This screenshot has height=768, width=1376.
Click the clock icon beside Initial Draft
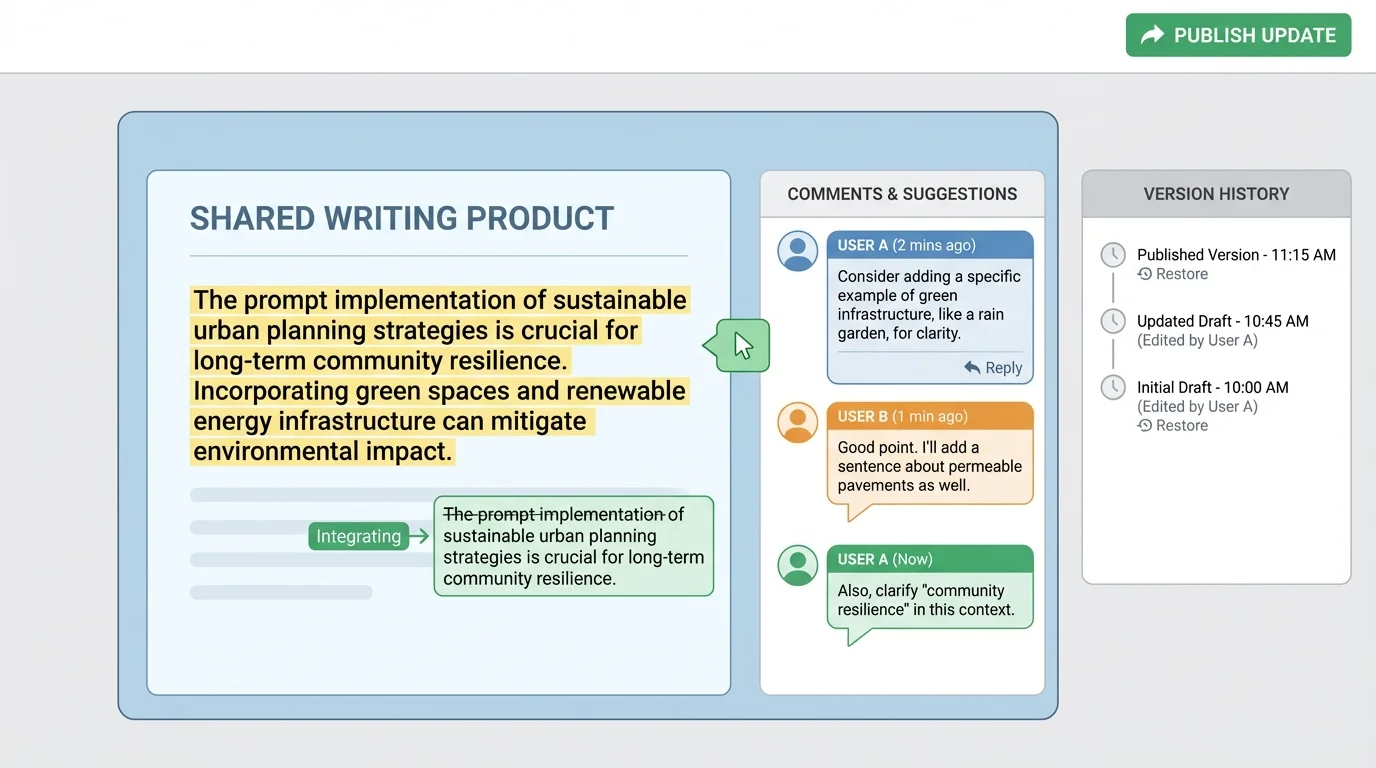click(x=1112, y=387)
